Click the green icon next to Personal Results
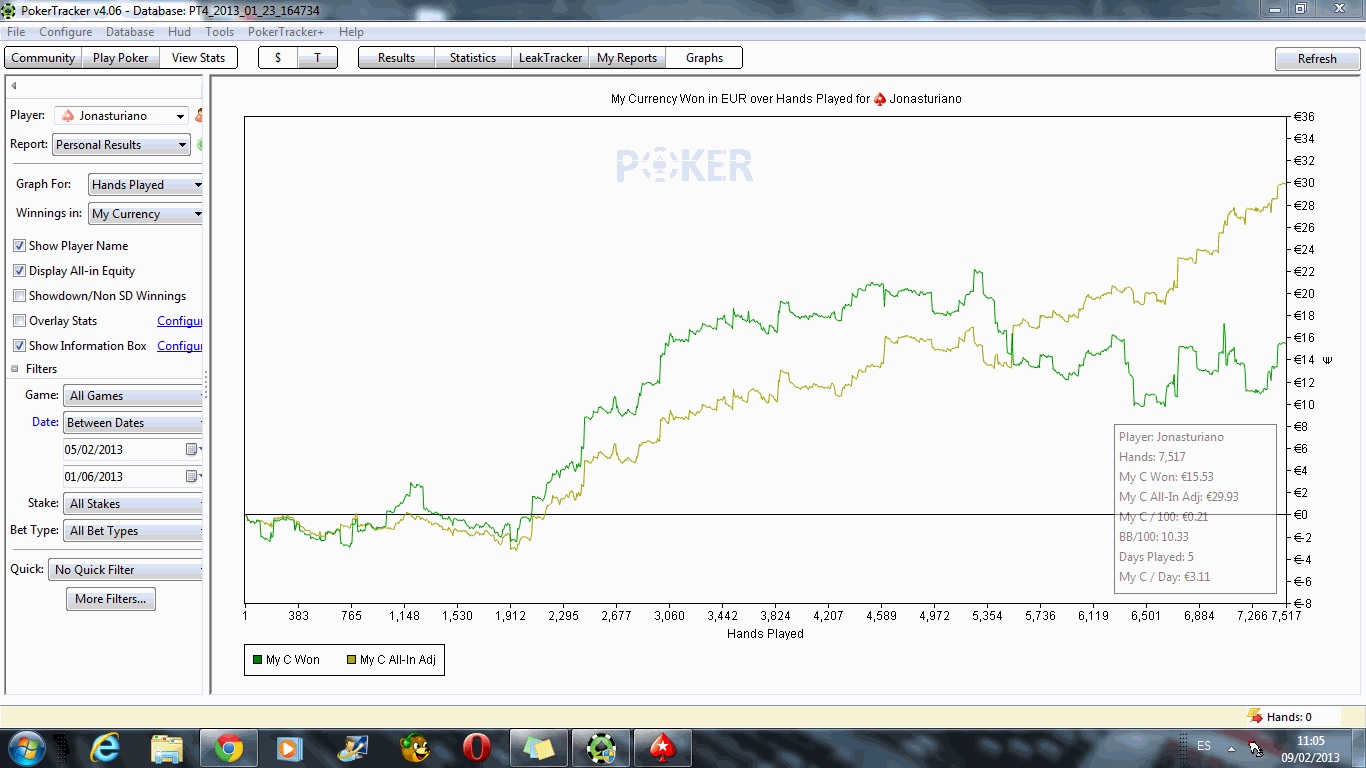Image resolution: width=1366 pixels, height=768 pixels. click(x=200, y=145)
